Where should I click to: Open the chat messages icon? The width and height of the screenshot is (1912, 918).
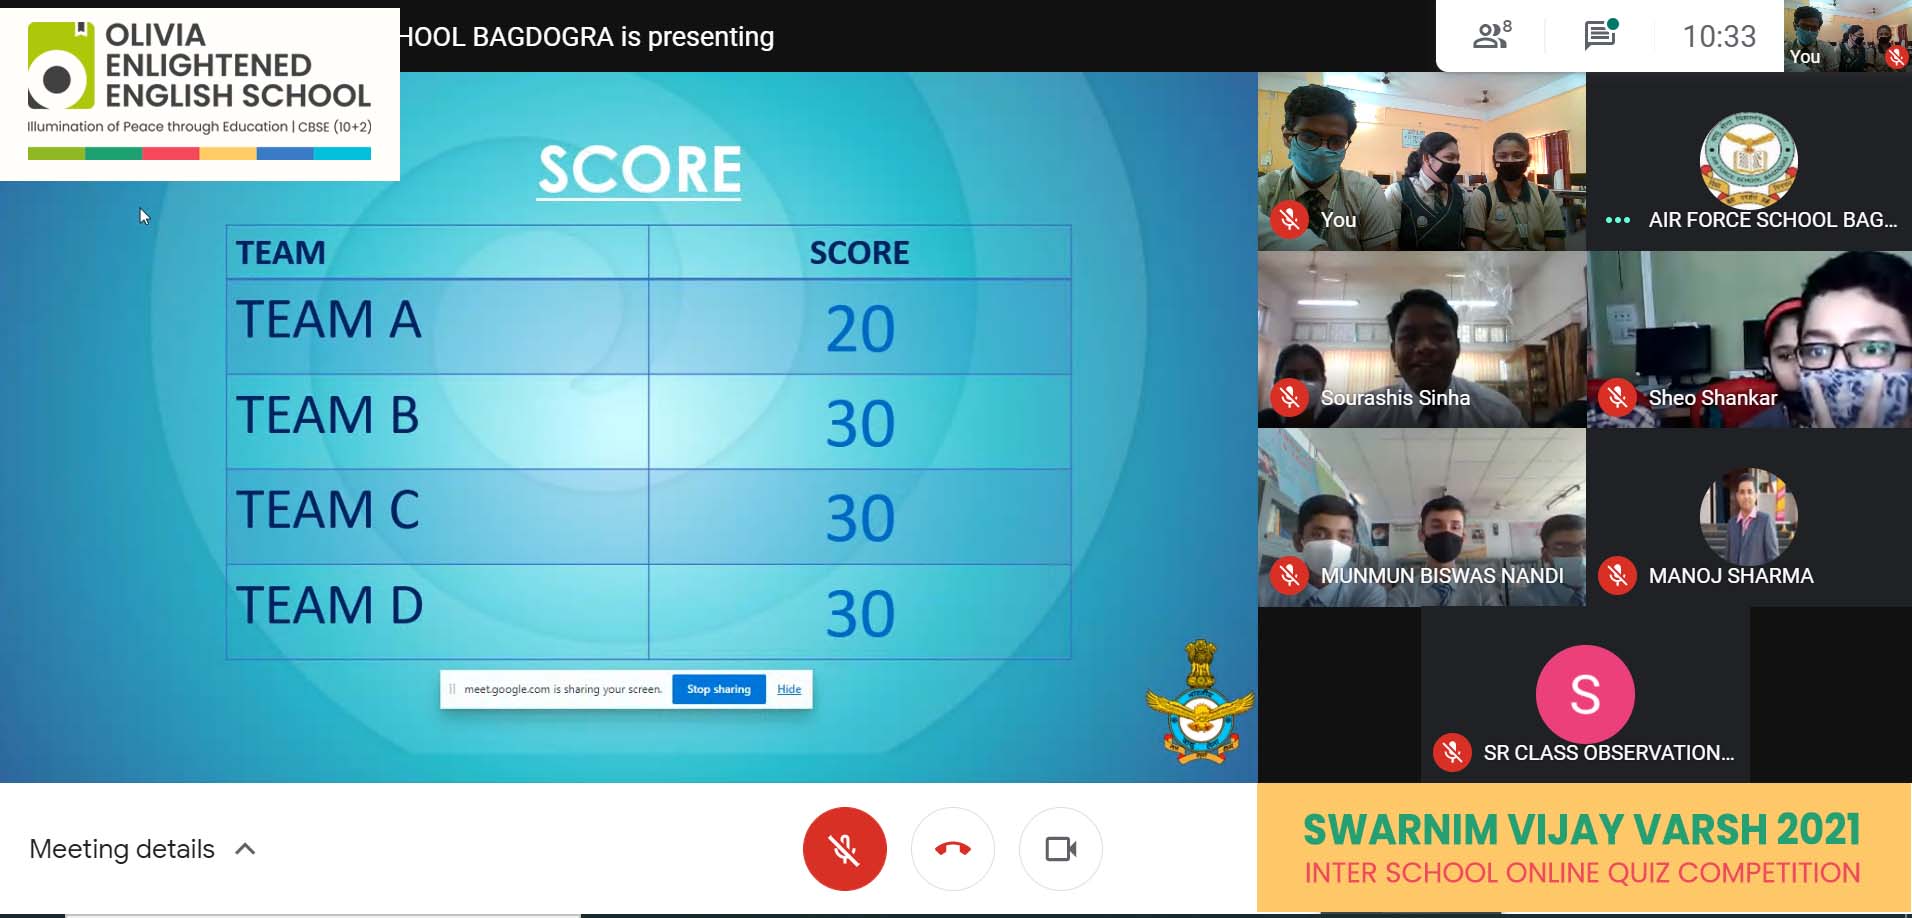pyautogui.click(x=1600, y=36)
